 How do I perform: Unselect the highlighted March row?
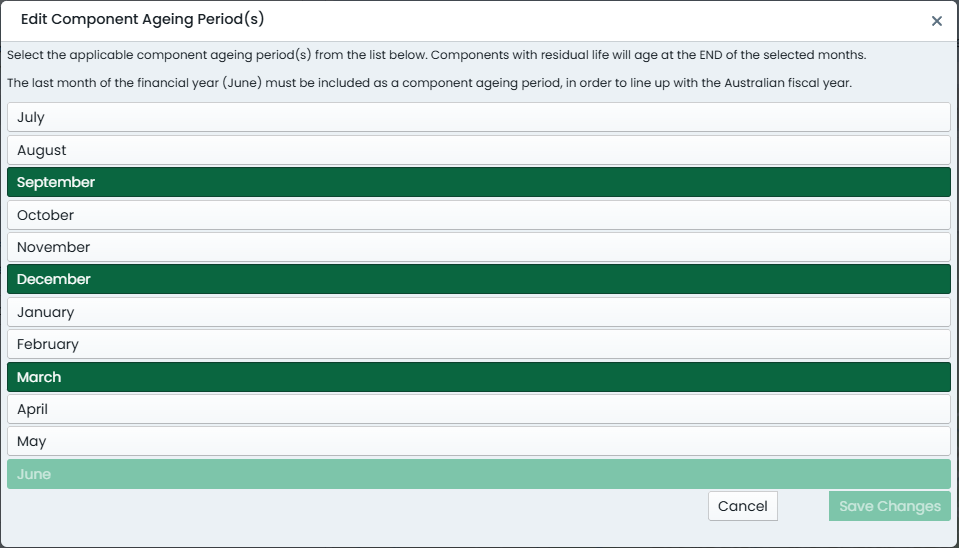point(479,377)
